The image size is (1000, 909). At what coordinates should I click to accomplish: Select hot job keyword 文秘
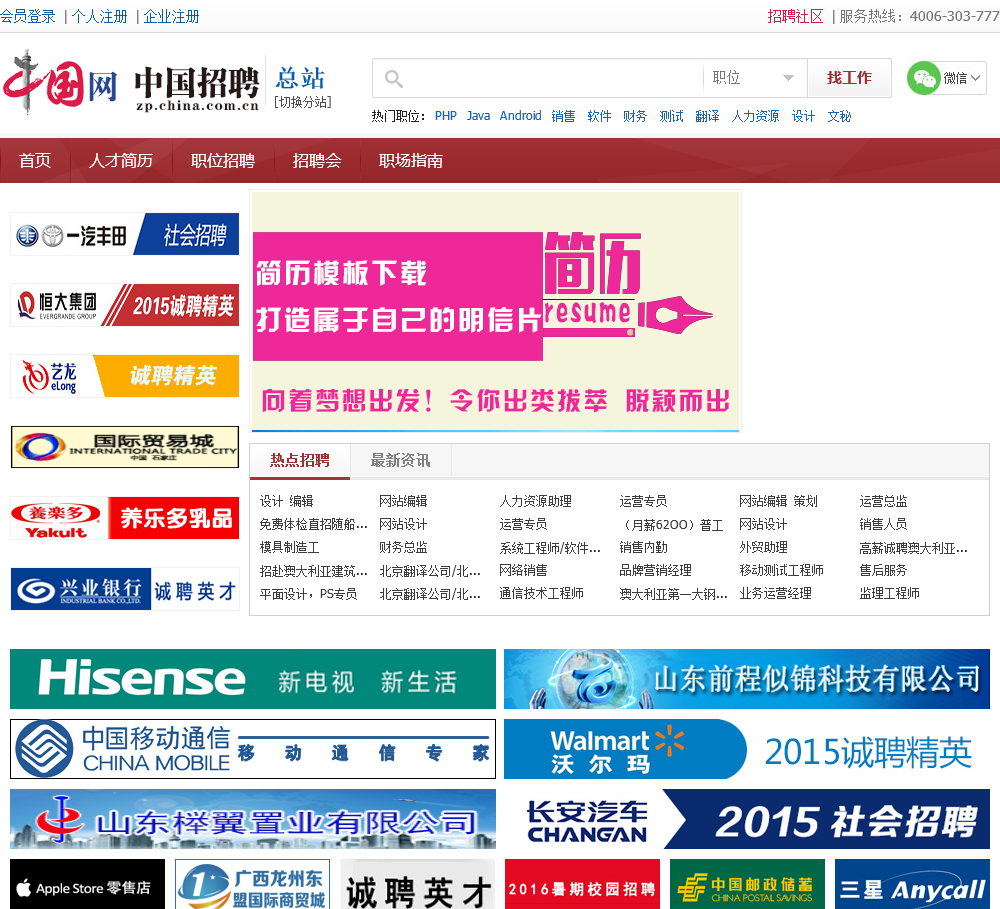coord(839,116)
